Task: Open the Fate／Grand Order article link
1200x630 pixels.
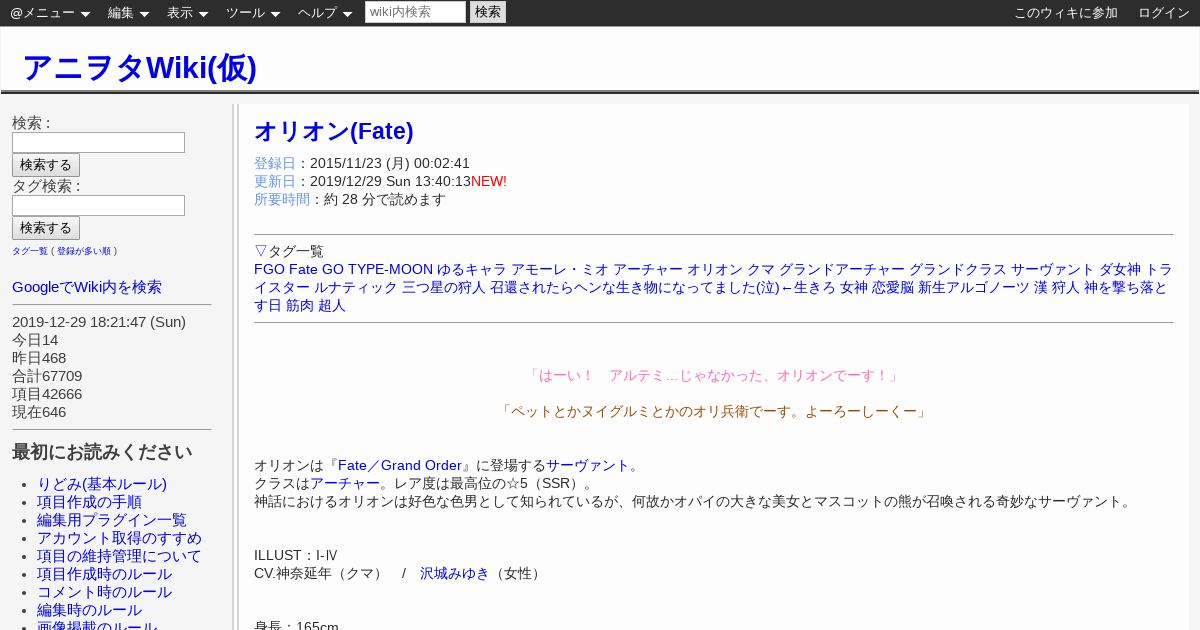Action: 399,465
